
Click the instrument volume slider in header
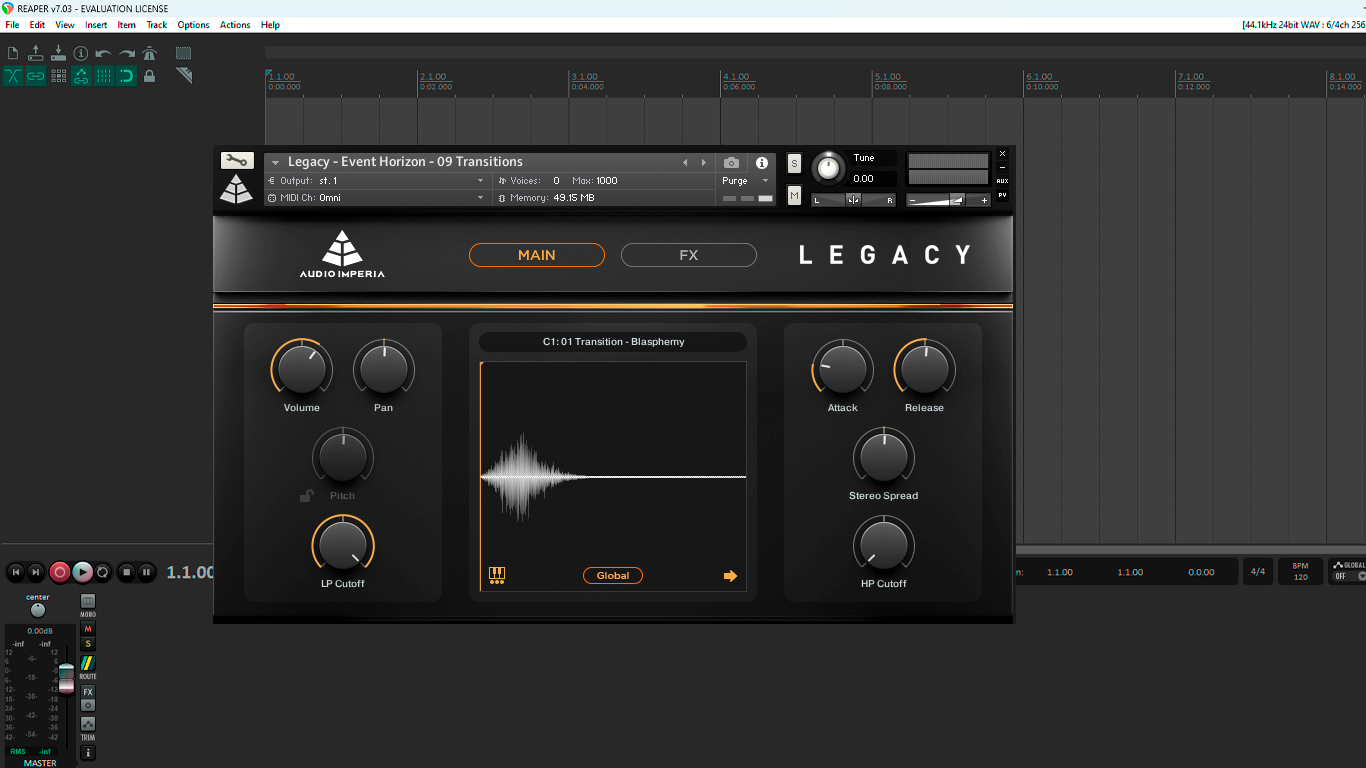click(x=948, y=200)
